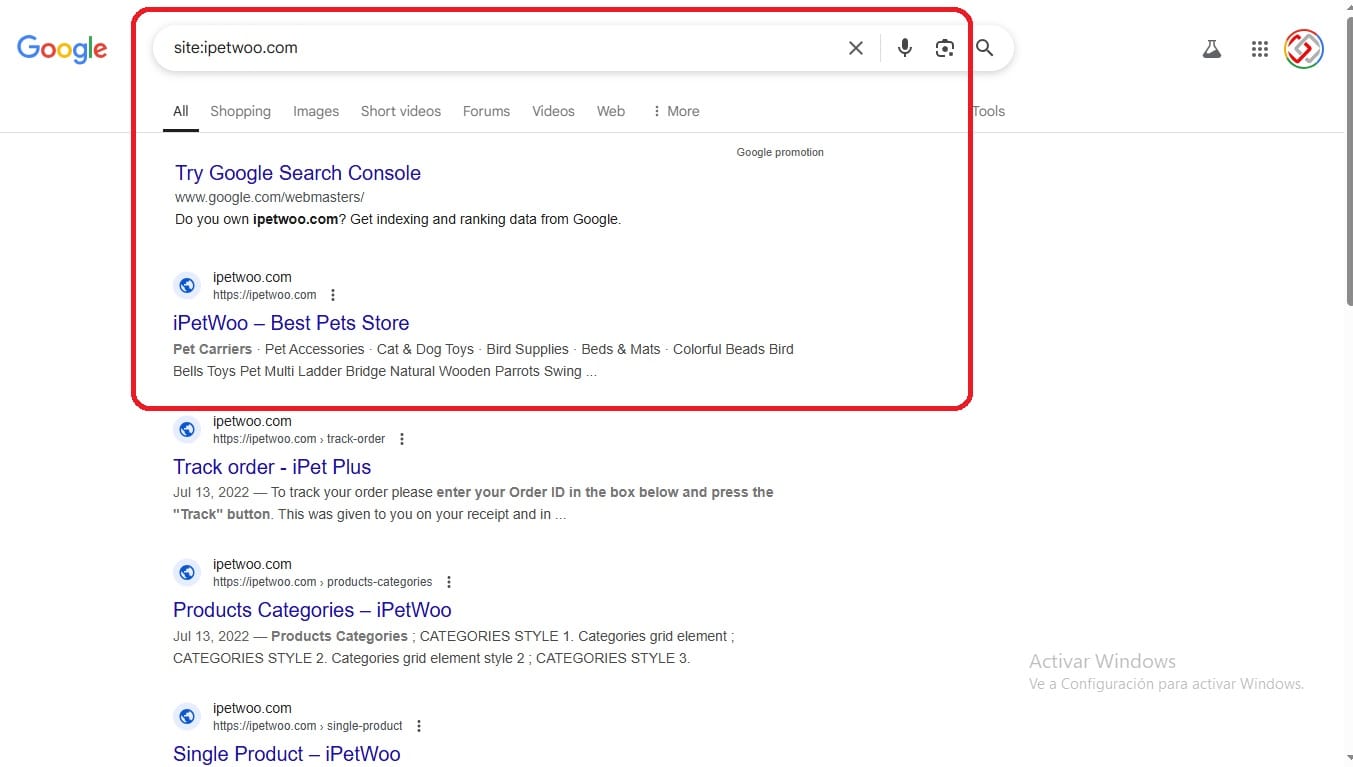The image size is (1353, 767).
Task: Click globe favicon of Products Categories result
Action: pyautogui.click(x=187, y=573)
